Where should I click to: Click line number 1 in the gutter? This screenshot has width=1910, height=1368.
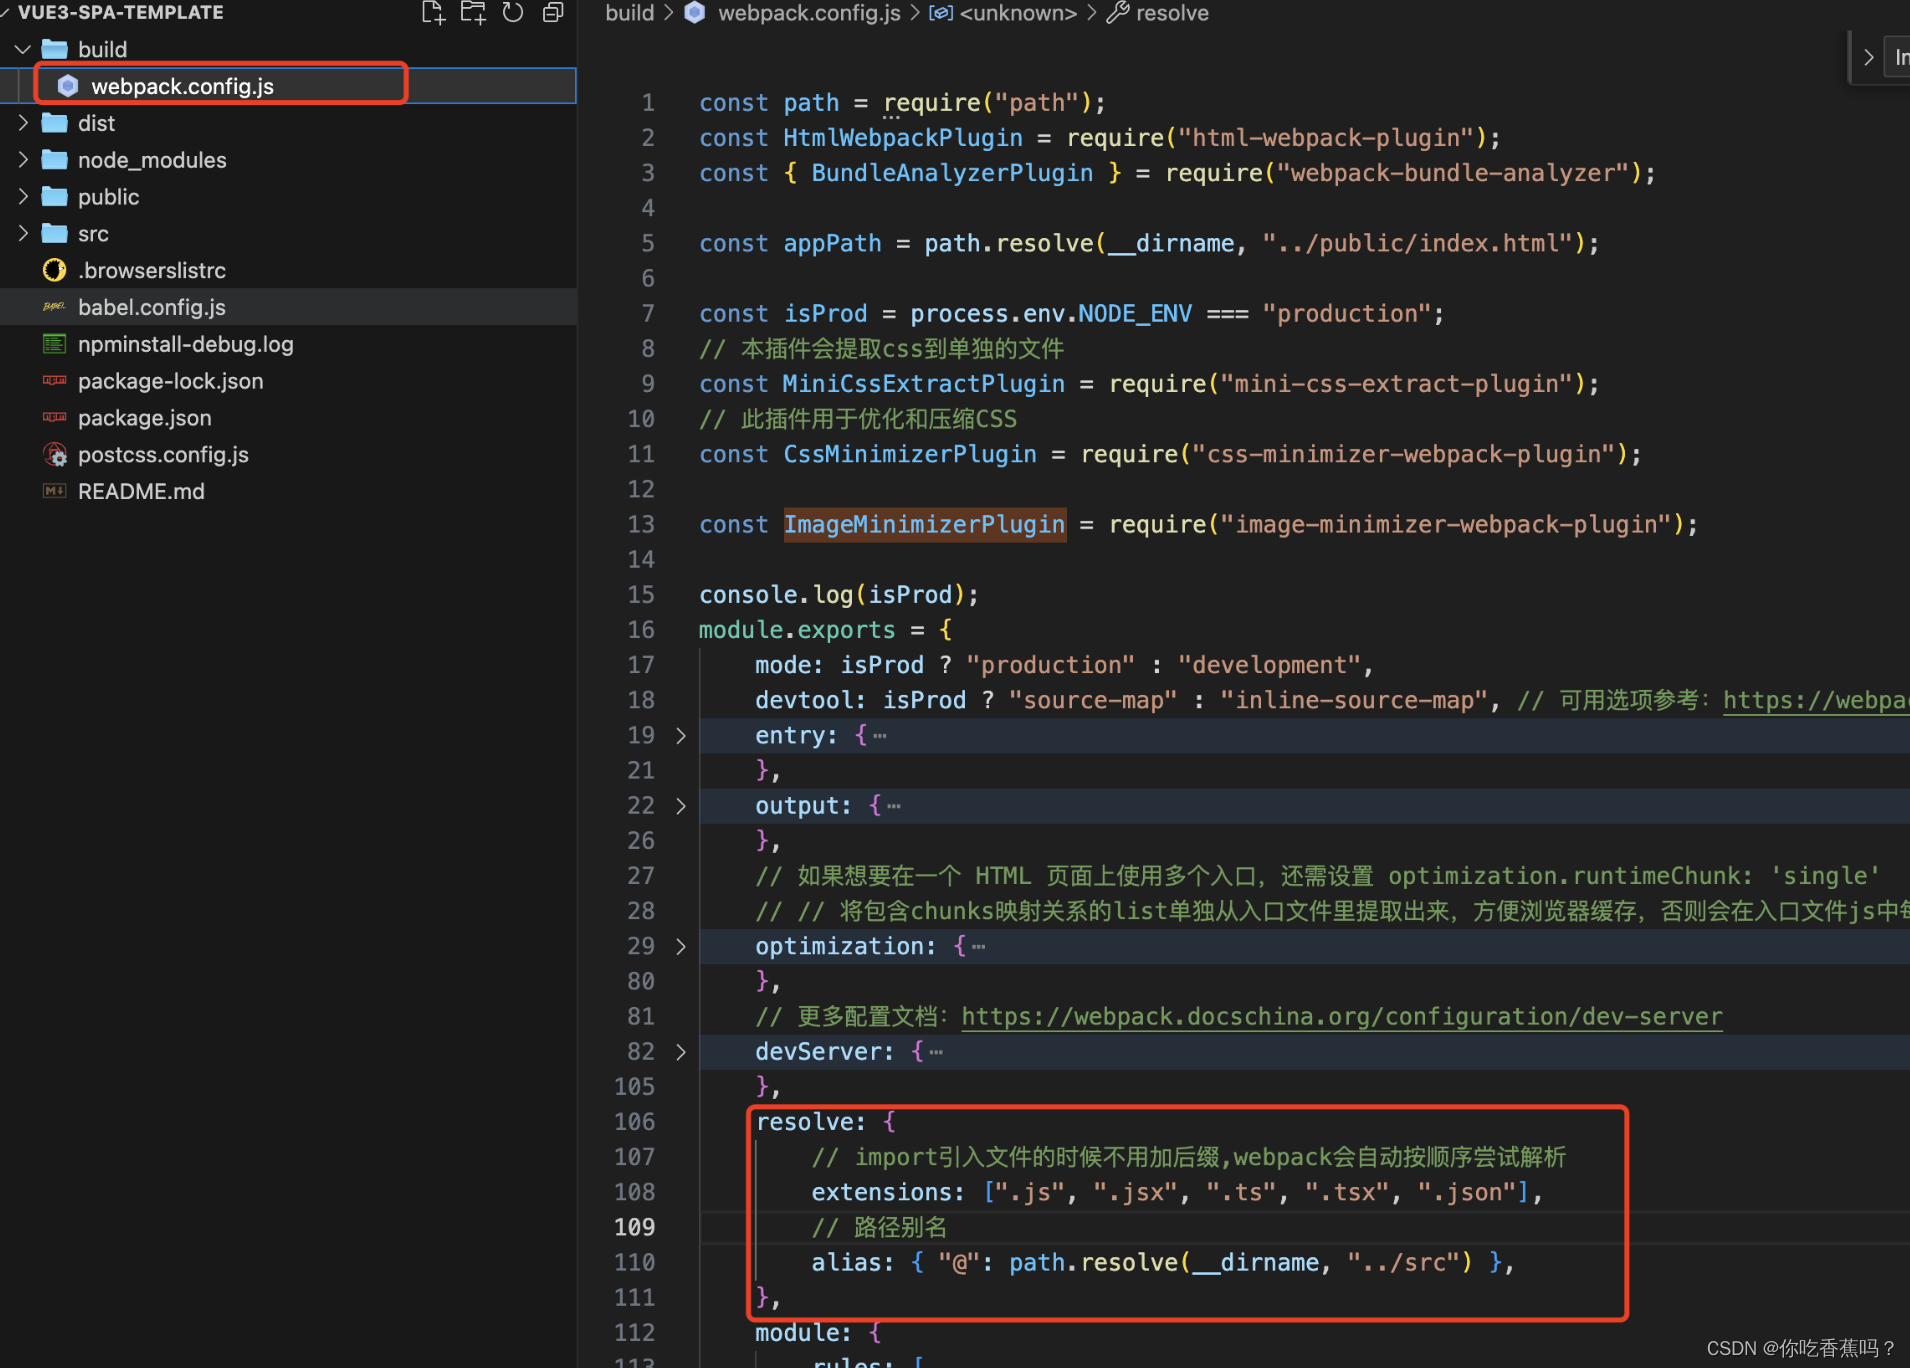(648, 103)
